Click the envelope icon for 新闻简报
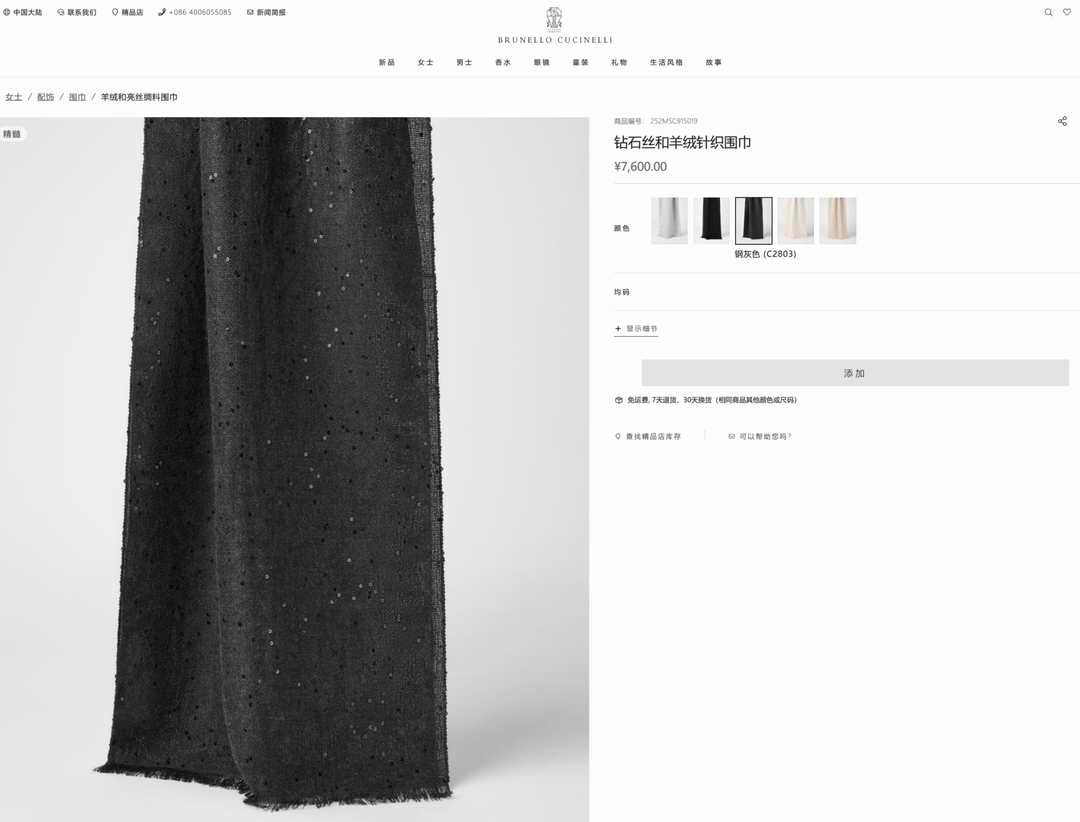 tap(250, 12)
